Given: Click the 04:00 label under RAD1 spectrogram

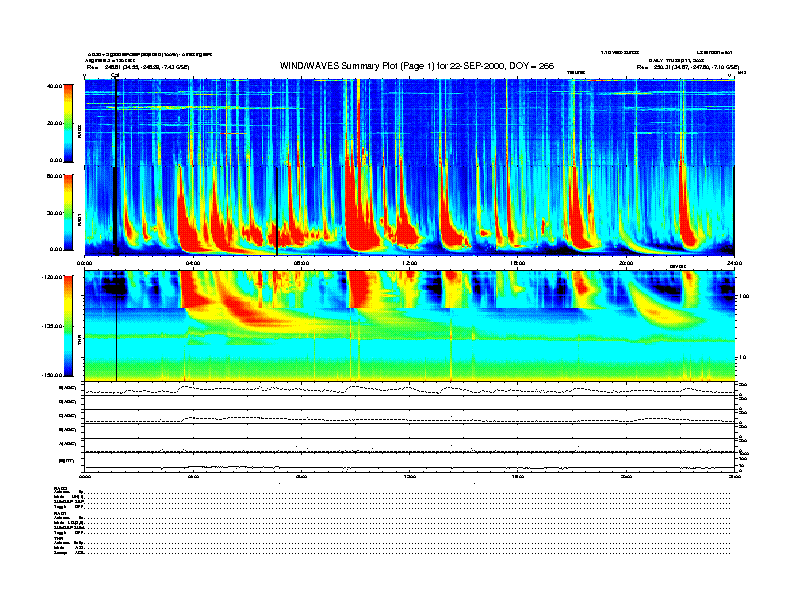Looking at the screenshot, I should click(193, 263).
